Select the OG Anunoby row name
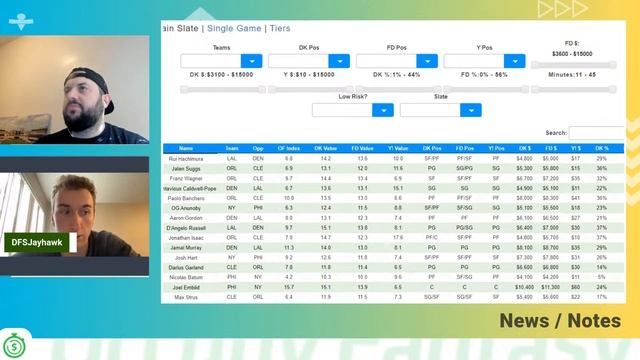Screen dimensions: 640x360 coord(186,208)
